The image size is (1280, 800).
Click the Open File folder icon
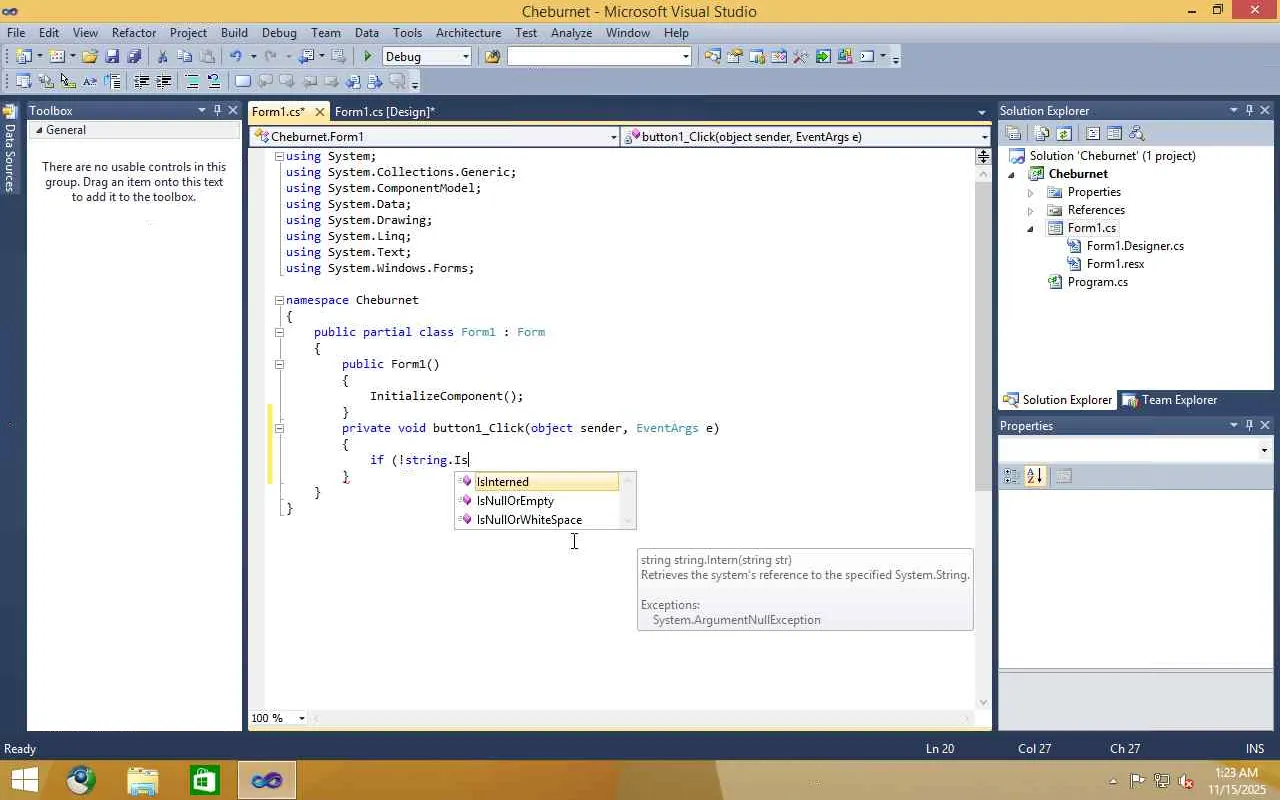tap(90, 57)
